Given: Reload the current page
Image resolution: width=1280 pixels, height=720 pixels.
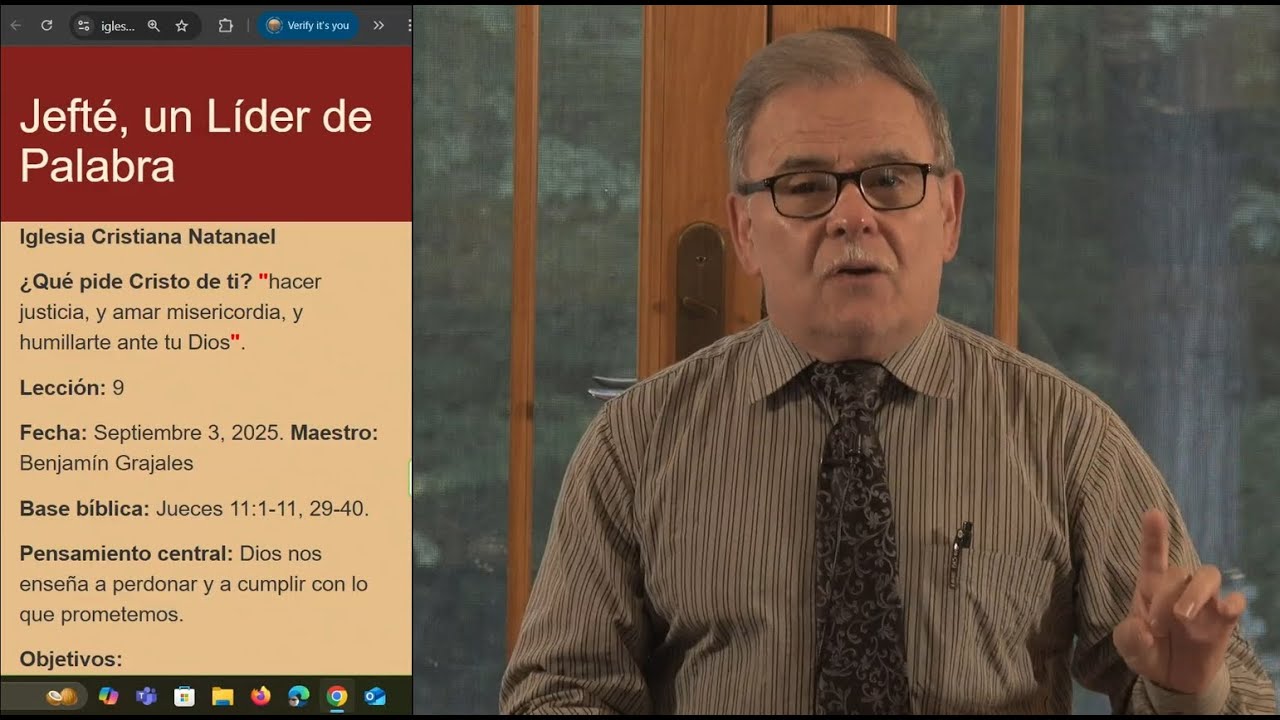Looking at the screenshot, I should [x=46, y=26].
